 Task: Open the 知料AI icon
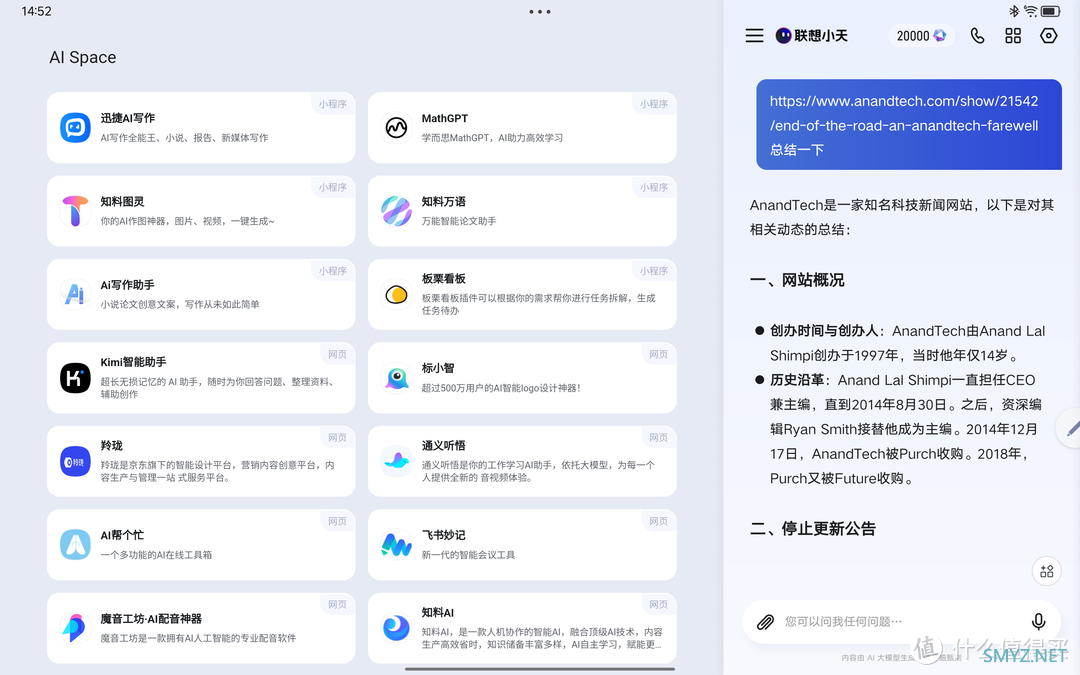[396, 628]
